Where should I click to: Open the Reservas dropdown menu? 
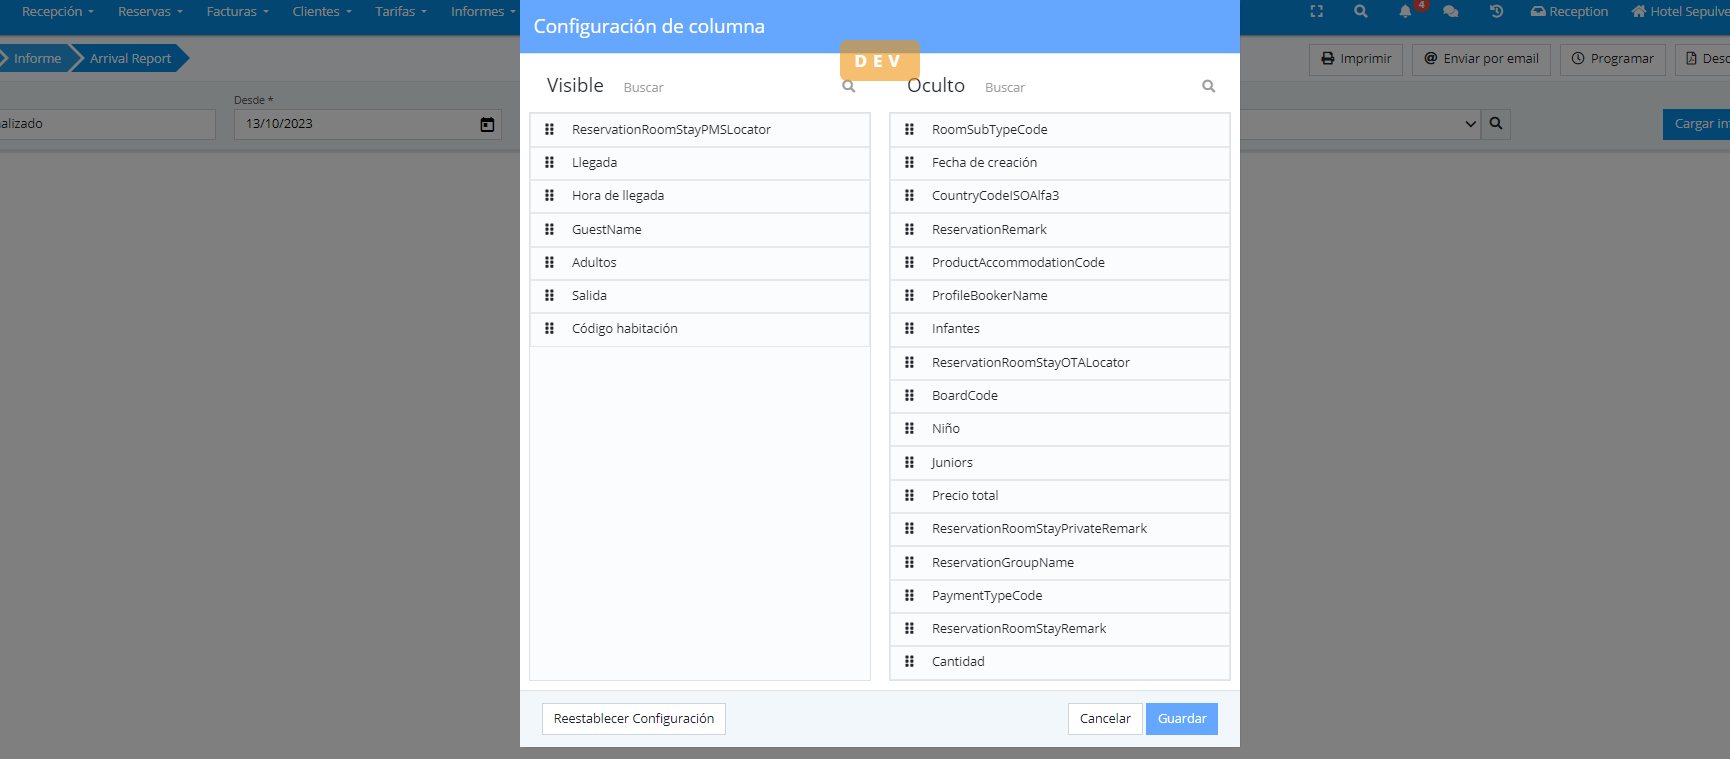pyautogui.click(x=150, y=12)
